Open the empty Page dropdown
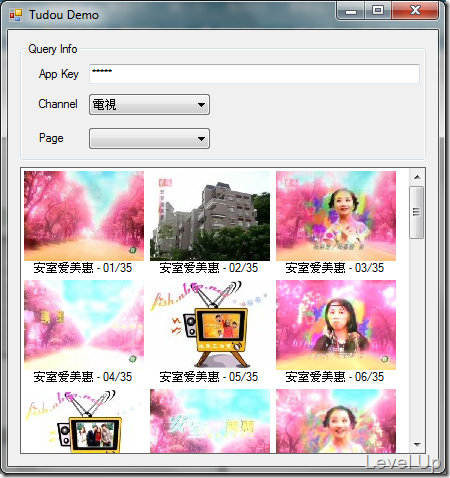Image resolution: width=450 pixels, height=478 pixels. point(149,138)
